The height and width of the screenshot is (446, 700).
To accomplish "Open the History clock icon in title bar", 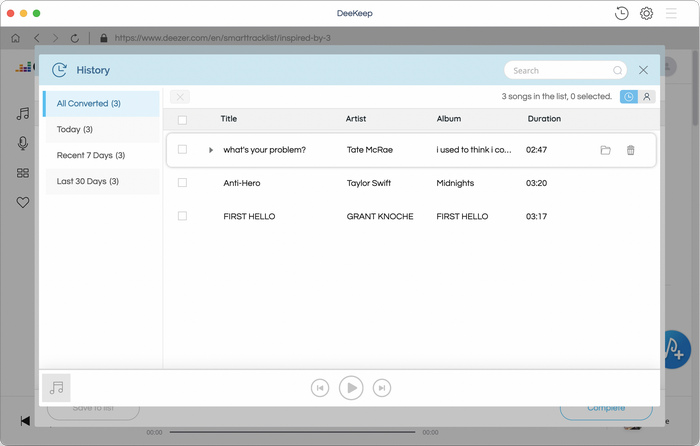I will point(621,13).
